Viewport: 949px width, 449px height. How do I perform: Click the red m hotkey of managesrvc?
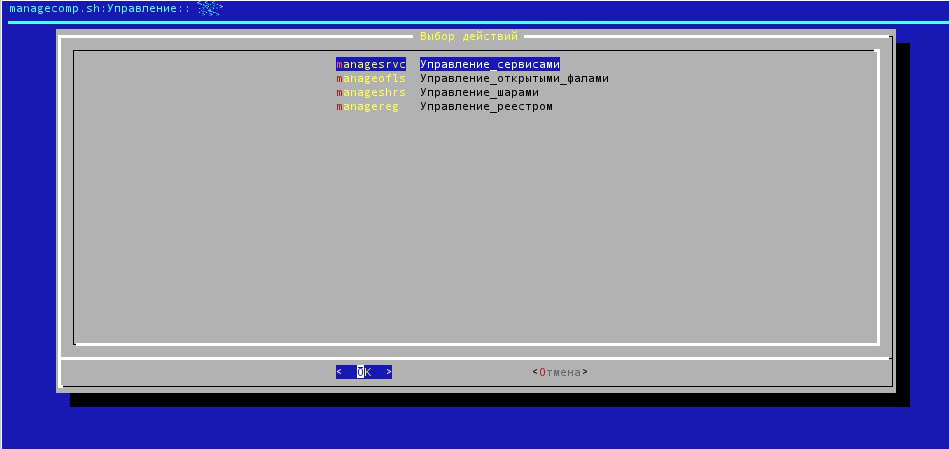point(340,64)
